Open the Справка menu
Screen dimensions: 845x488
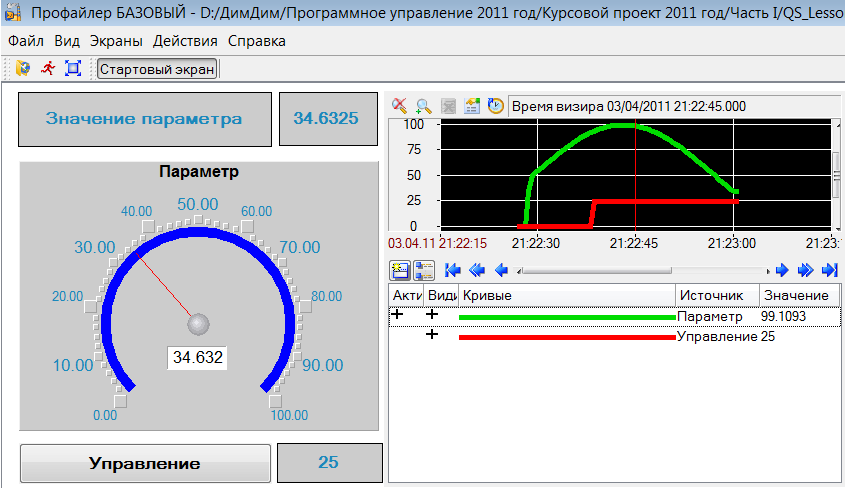pos(257,41)
